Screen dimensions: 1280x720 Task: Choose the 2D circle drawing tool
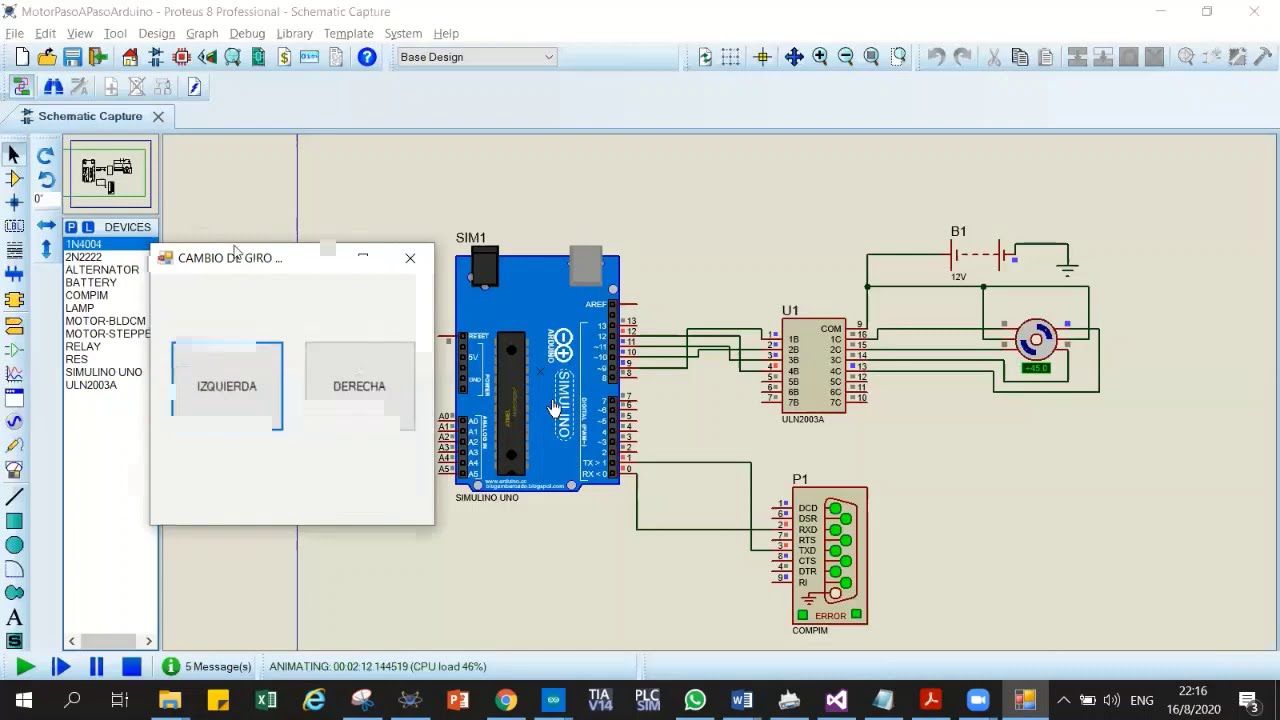tap(14, 545)
